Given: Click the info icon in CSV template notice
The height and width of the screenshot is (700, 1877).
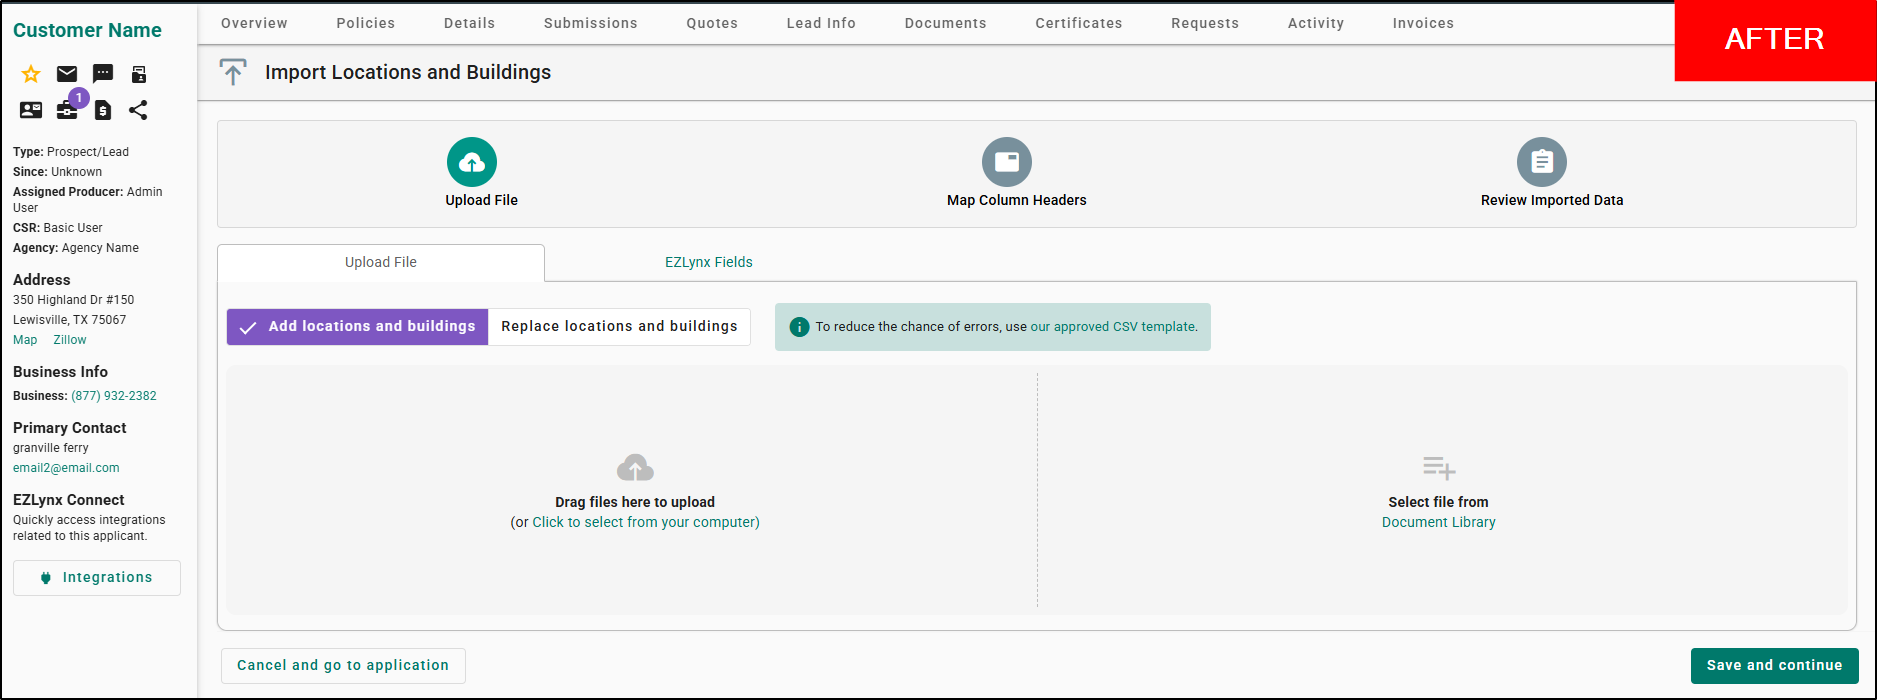Looking at the screenshot, I should [x=799, y=327].
